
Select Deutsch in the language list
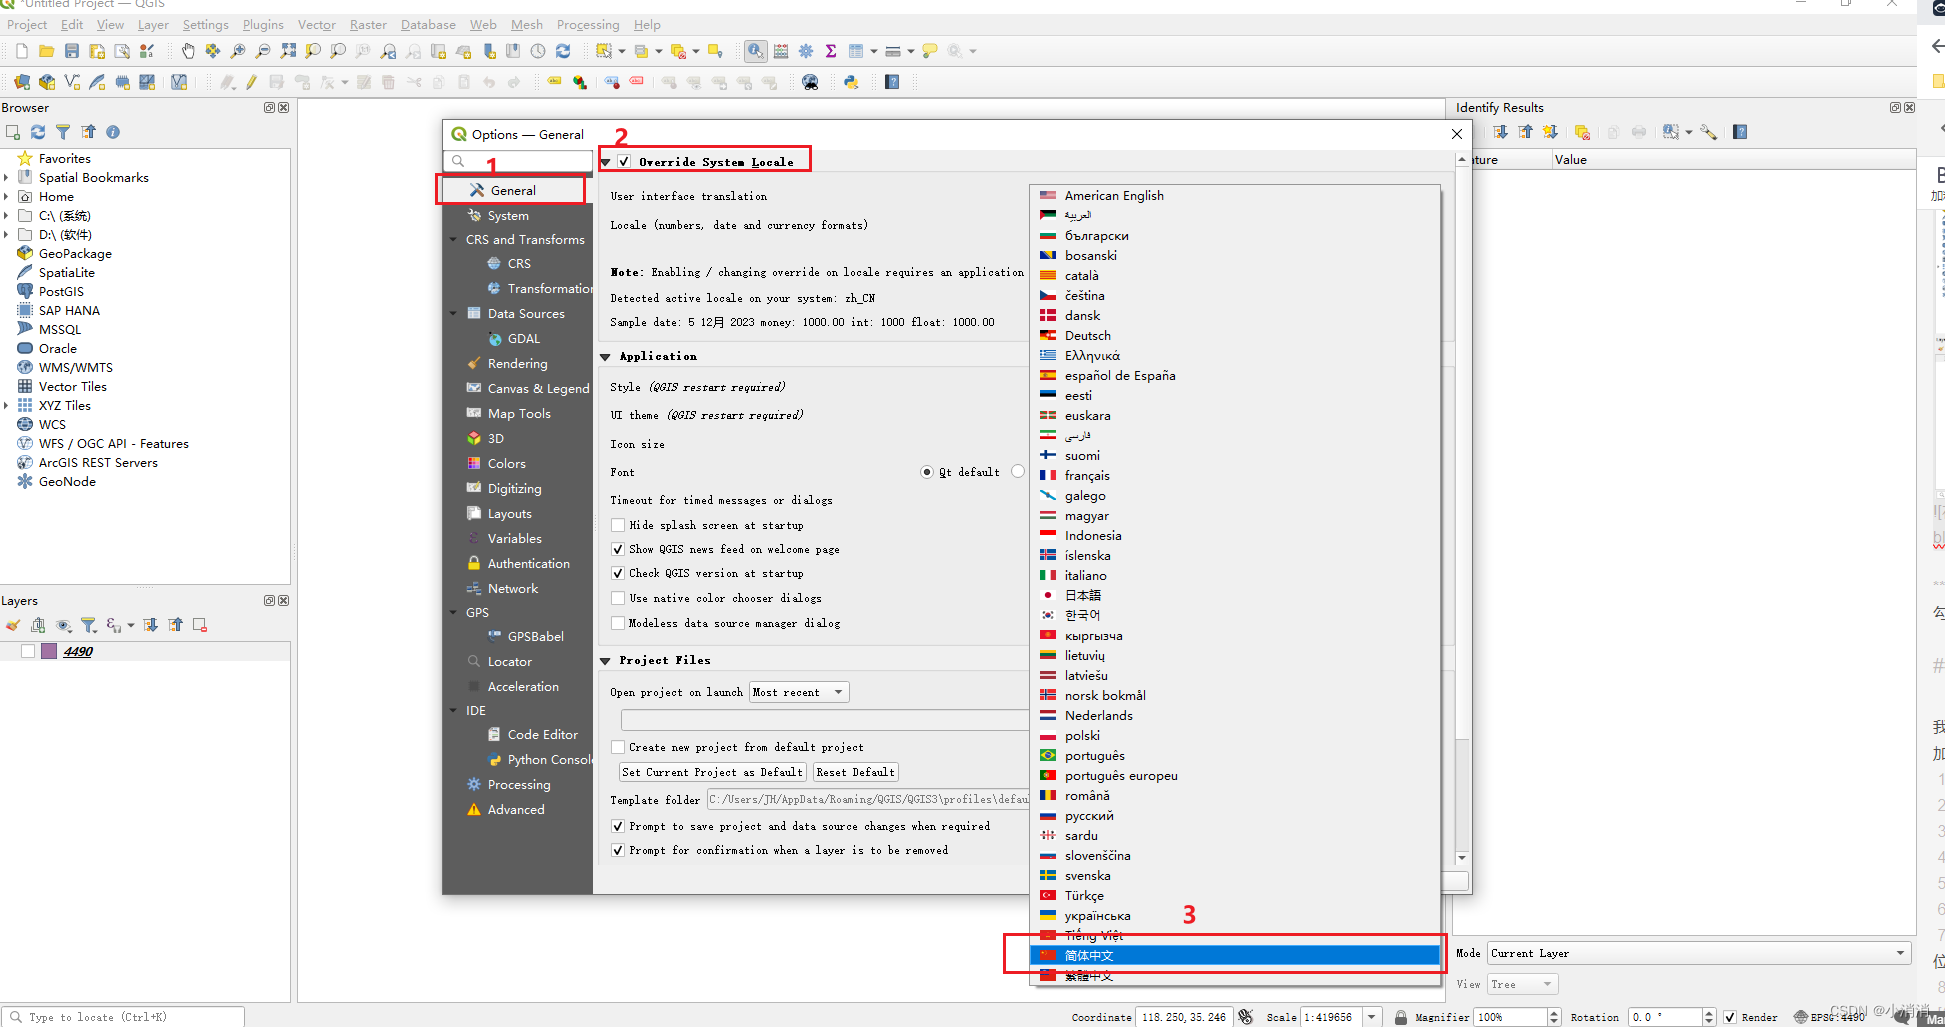pos(1234,335)
